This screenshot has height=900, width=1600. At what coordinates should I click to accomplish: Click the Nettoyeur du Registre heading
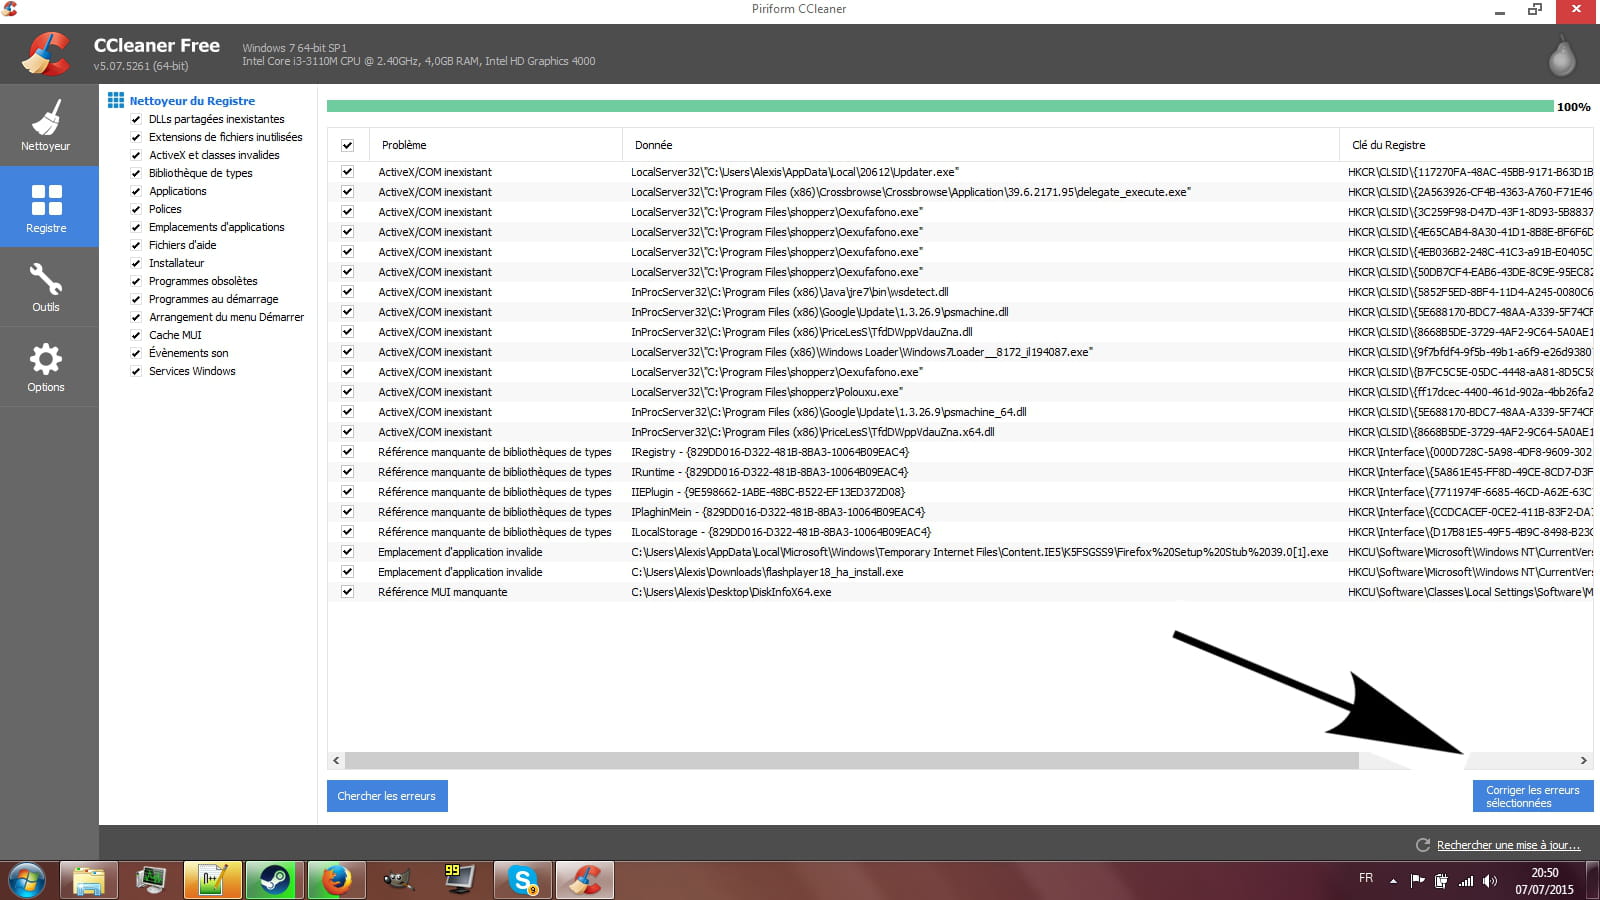pyautogui.click(x=192, y=101)
